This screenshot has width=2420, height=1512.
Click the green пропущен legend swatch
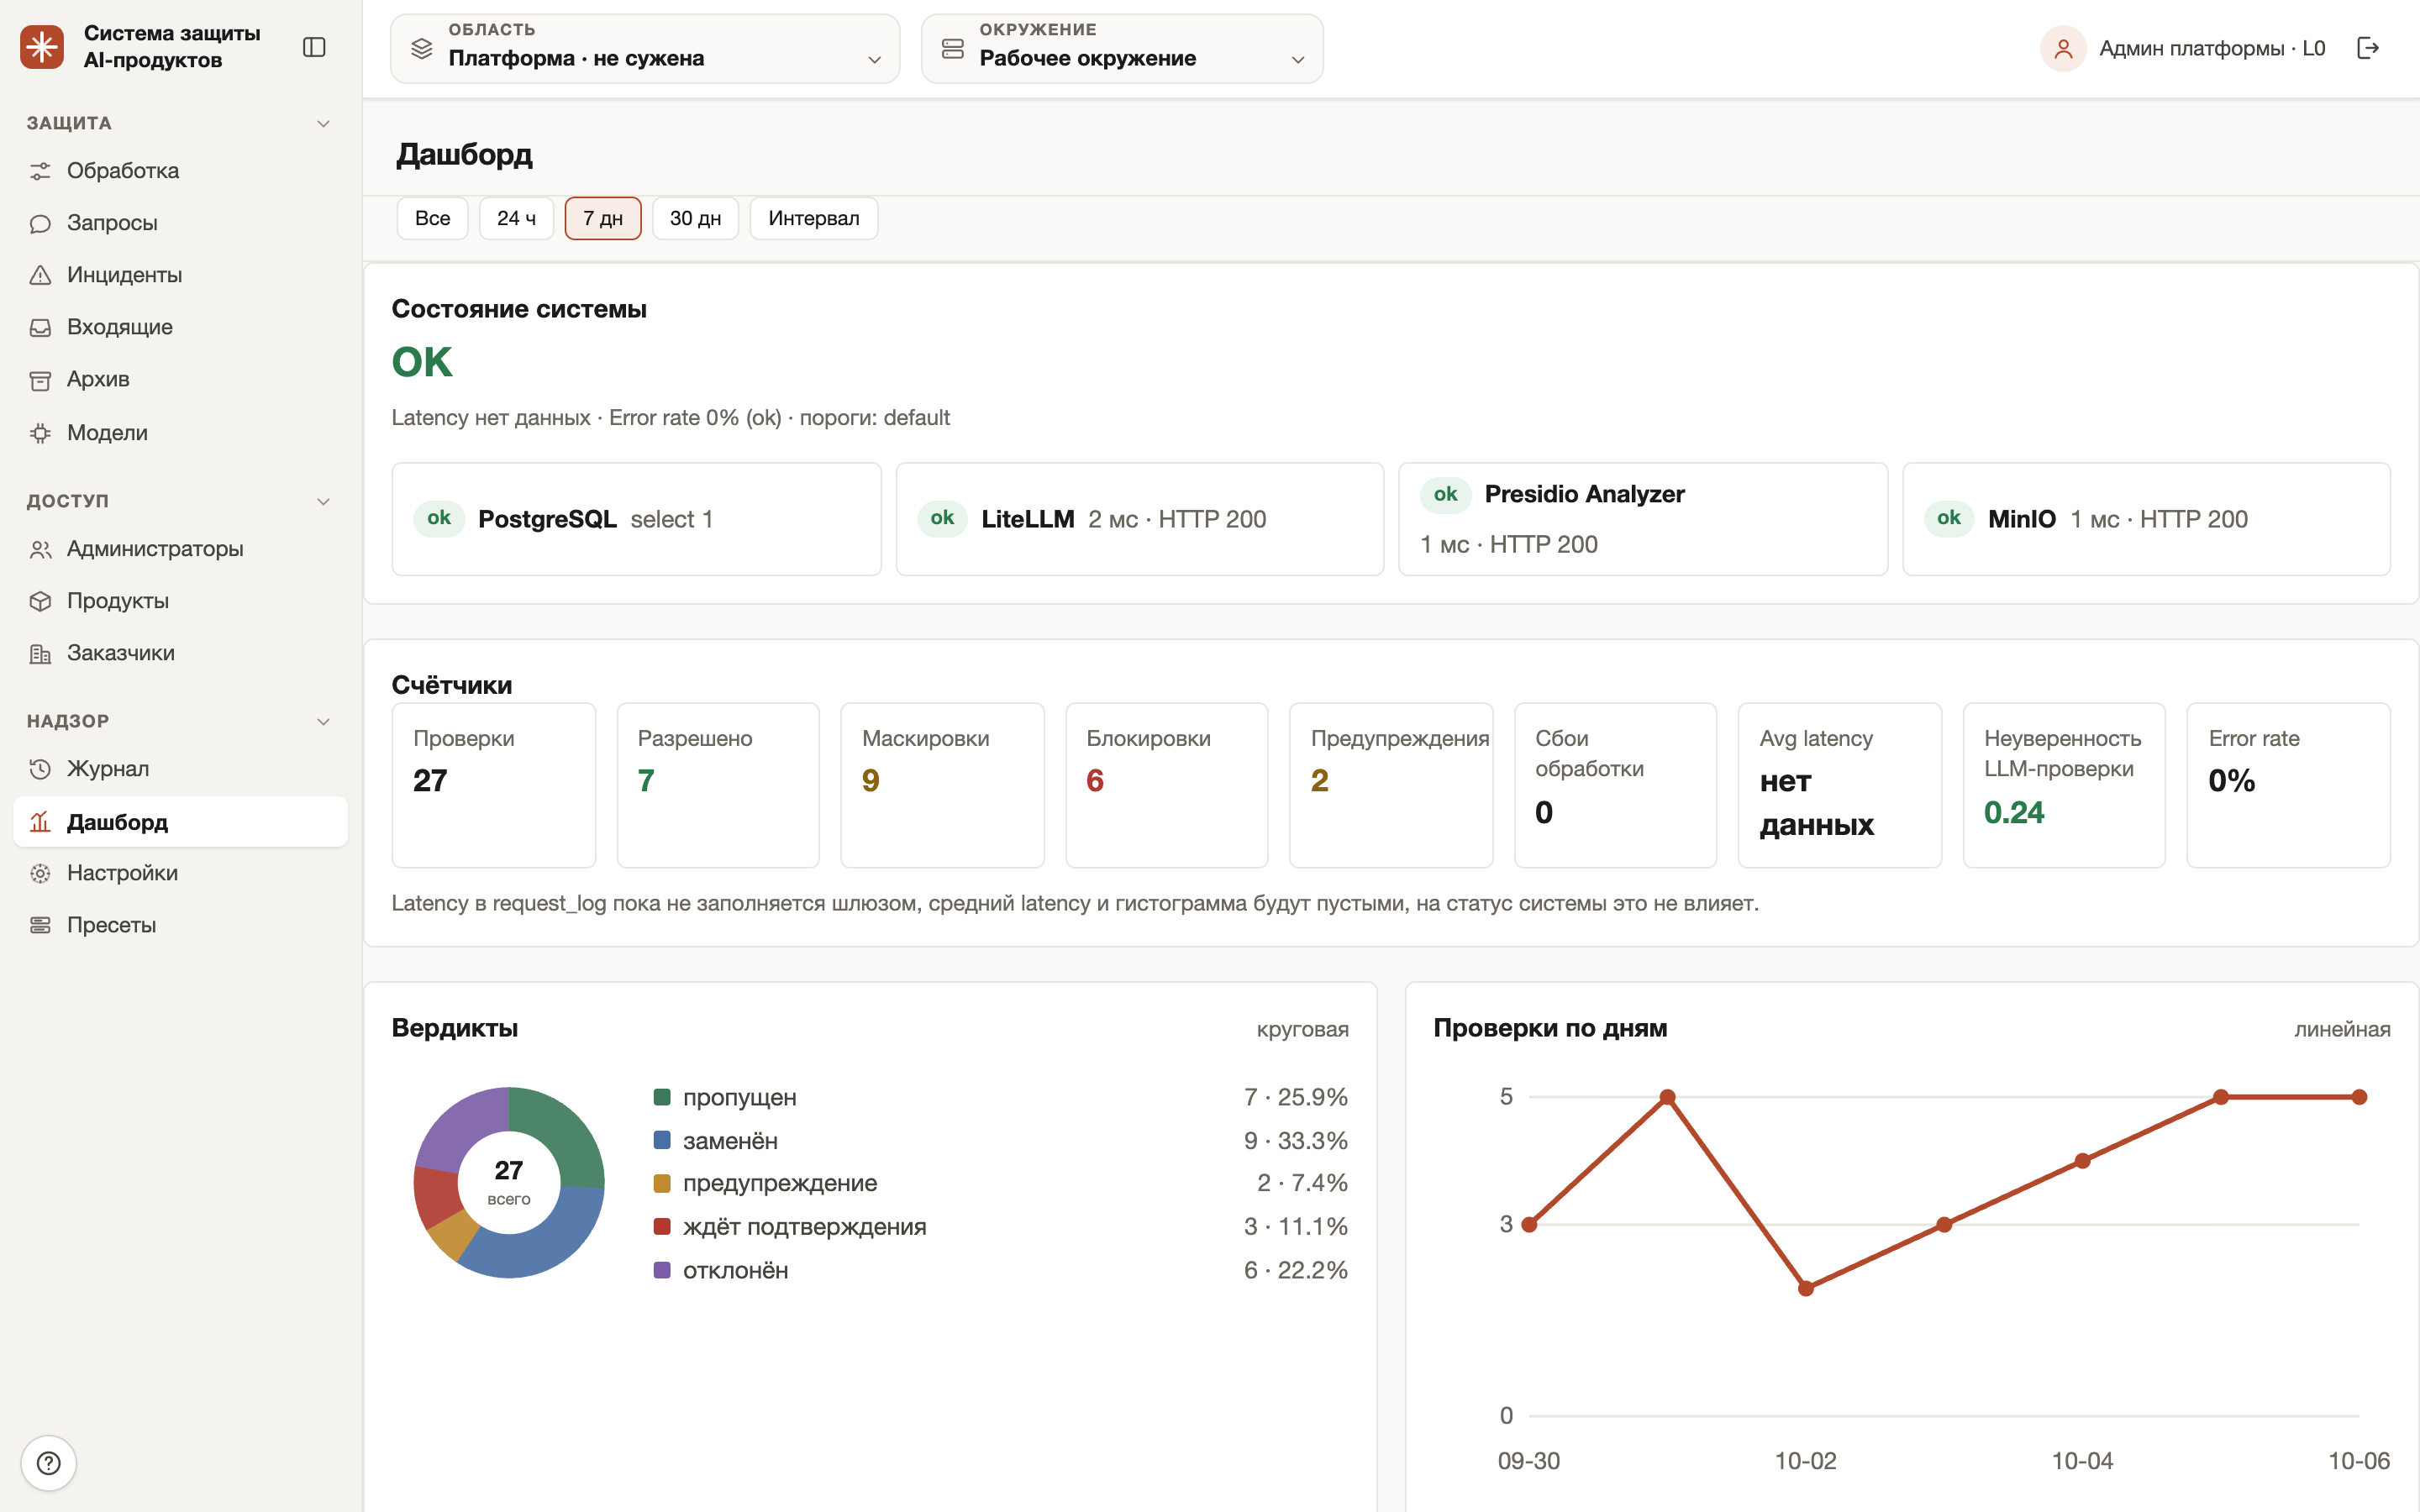pos(662,1097)
